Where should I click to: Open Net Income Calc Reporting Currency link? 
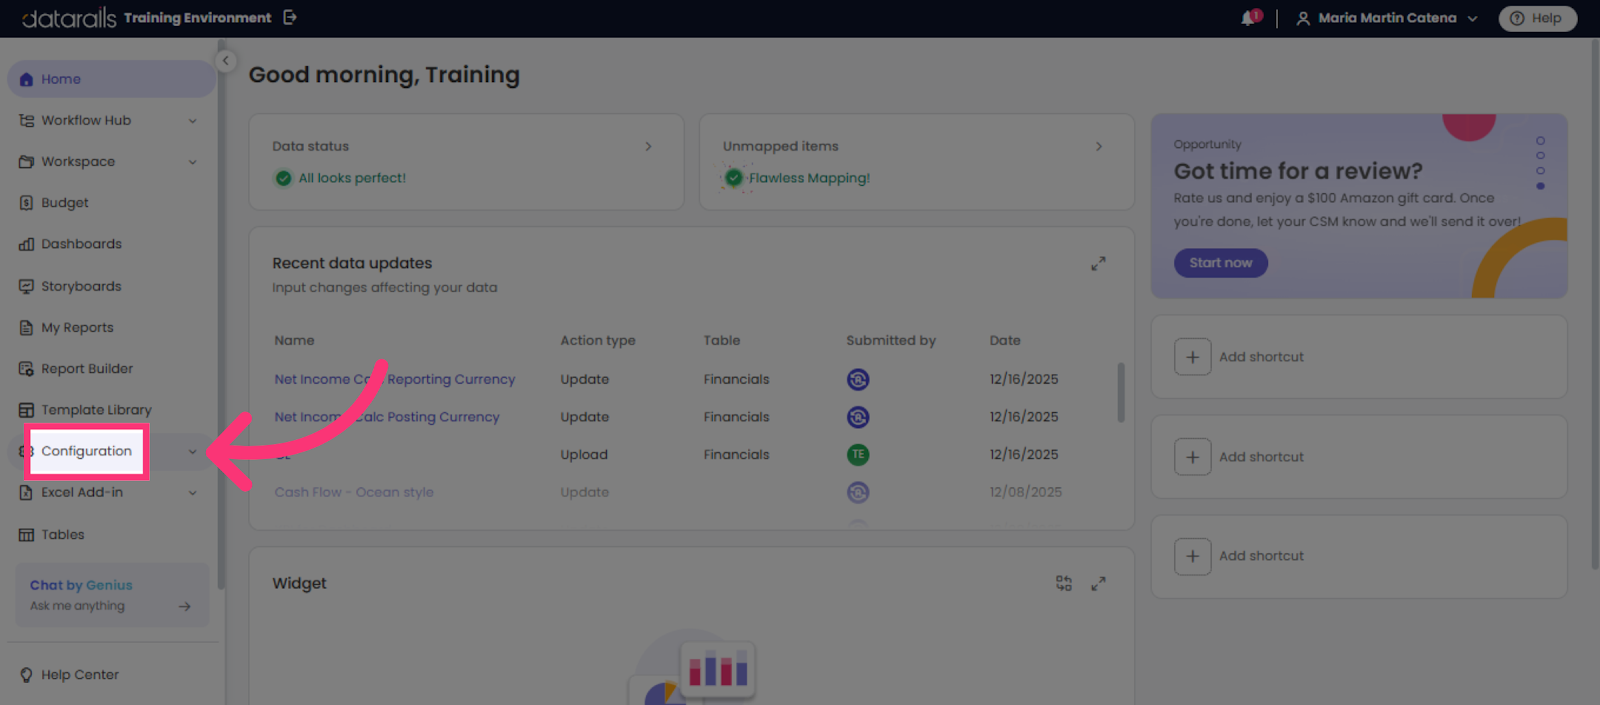click(x=395, y=379)
